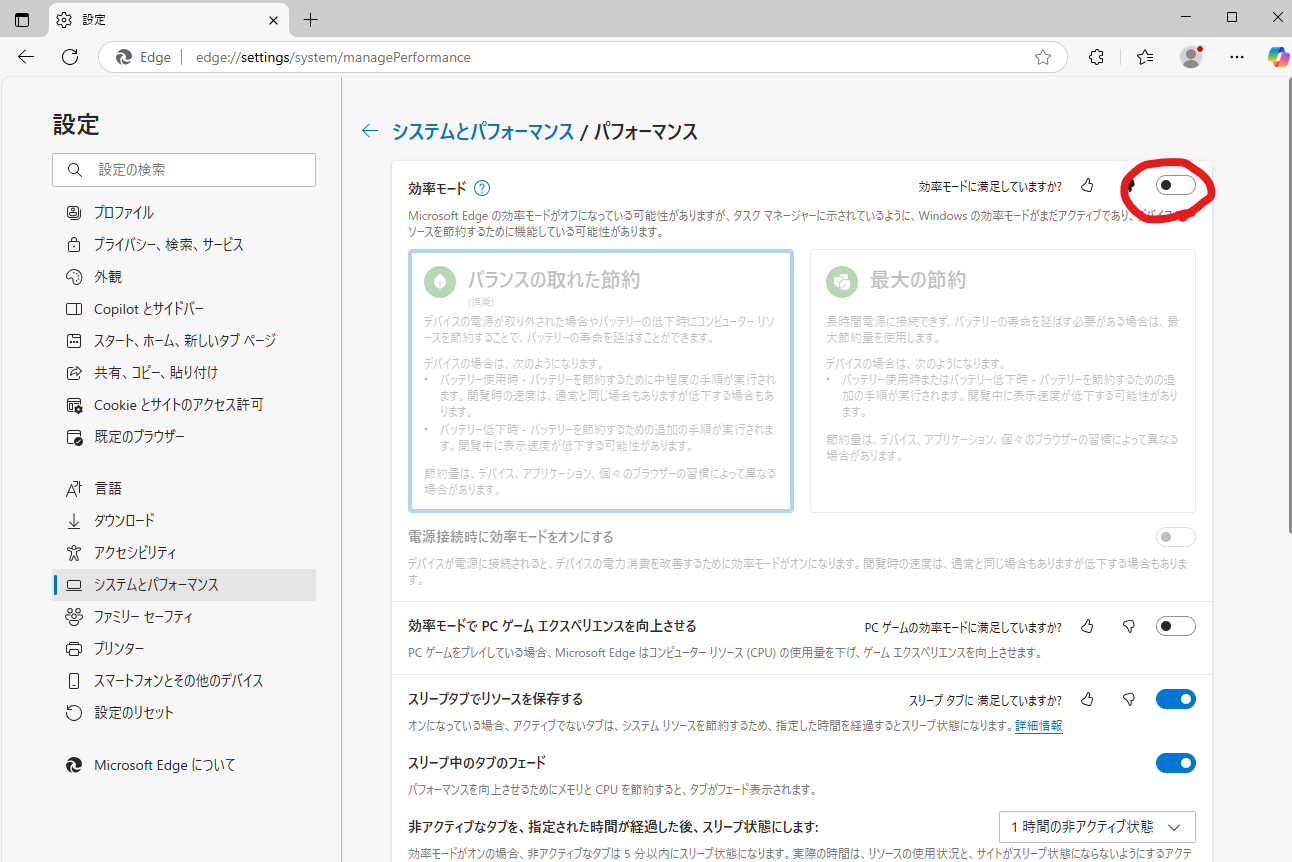Thumbs up for PC ゲームの効率モードに満足していますか
The image size is (1292, 862).
1087,626
